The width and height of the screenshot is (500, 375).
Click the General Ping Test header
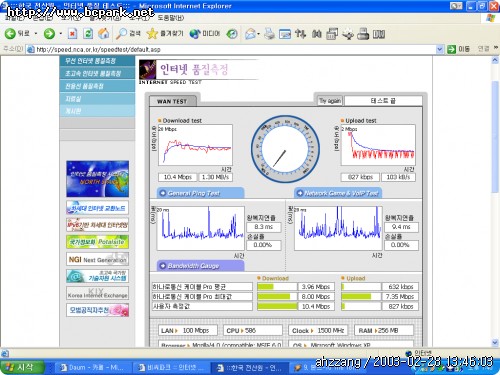[x=200, y=193]
